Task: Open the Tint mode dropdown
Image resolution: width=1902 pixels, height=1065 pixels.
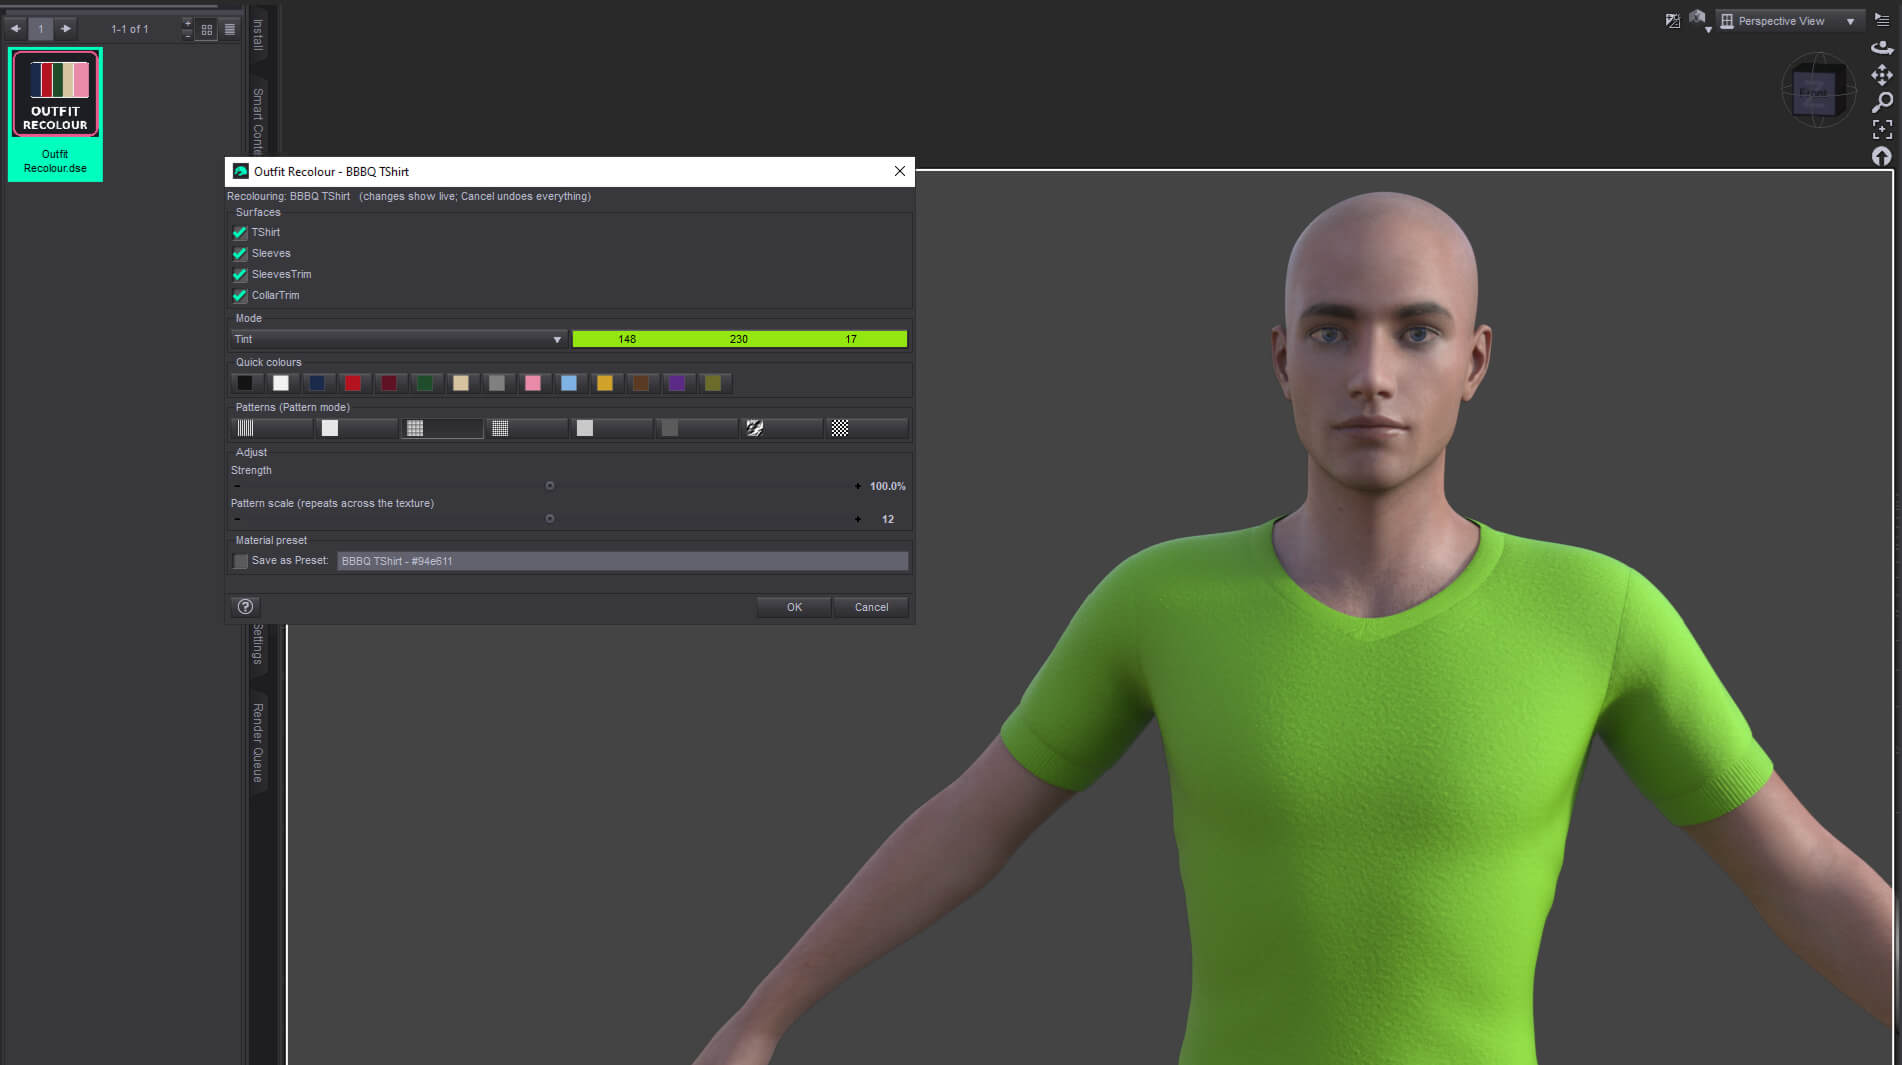Action: pos(399,339)
